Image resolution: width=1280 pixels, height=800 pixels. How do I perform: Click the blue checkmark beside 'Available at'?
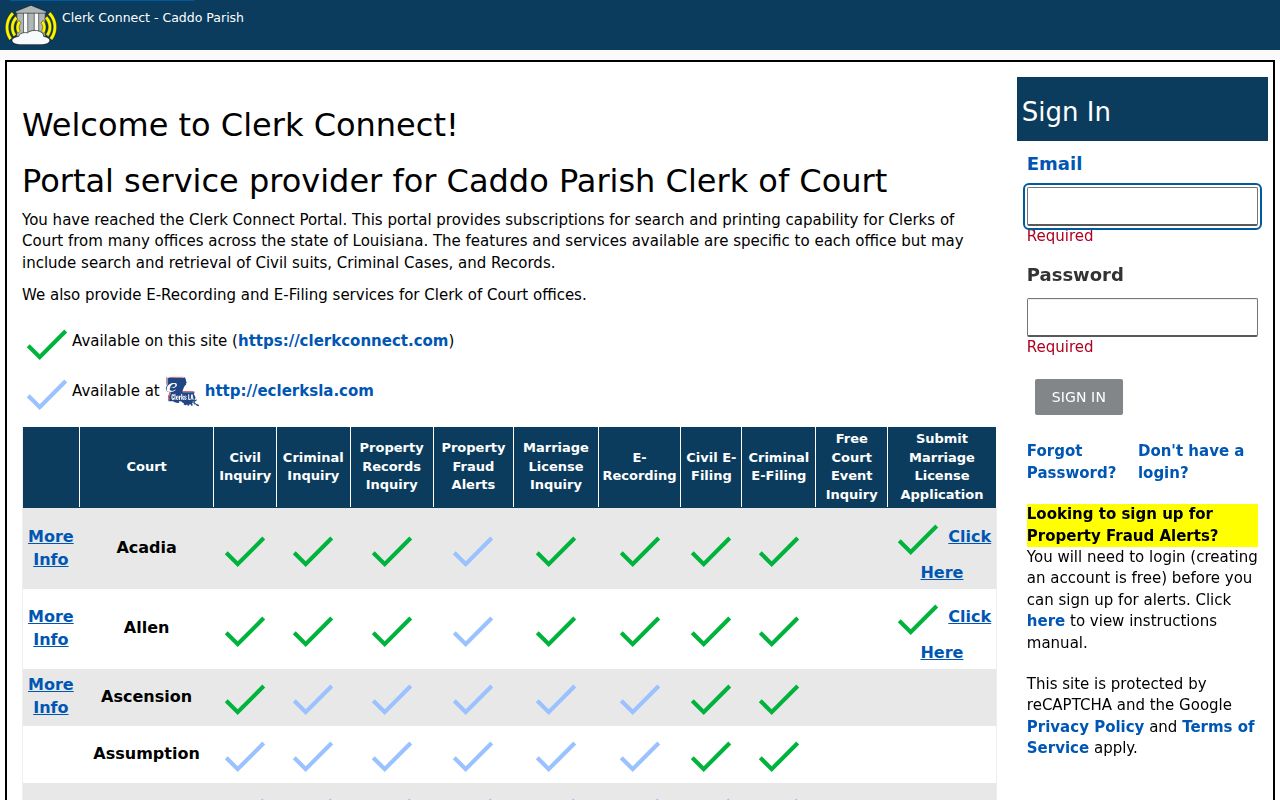[47, 394]
